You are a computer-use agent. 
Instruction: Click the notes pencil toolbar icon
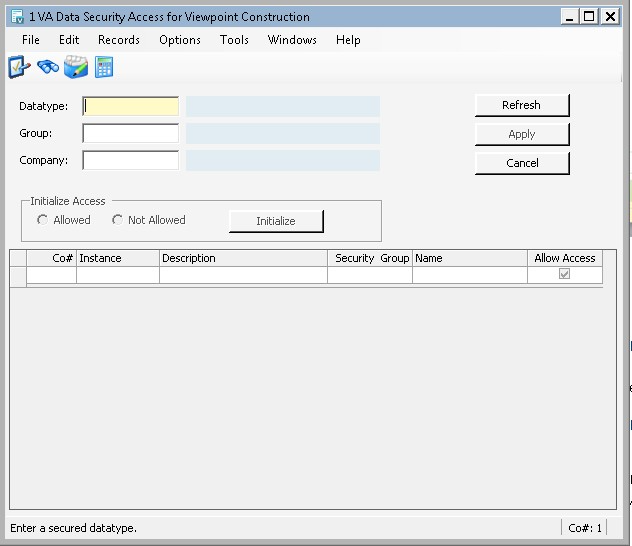click(76, 67)
